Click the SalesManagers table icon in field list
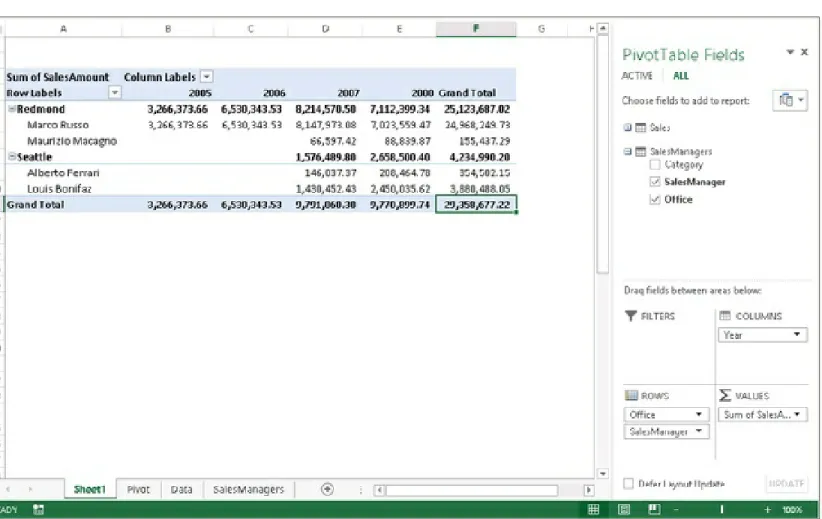822x519 pixels. (641, 152)
